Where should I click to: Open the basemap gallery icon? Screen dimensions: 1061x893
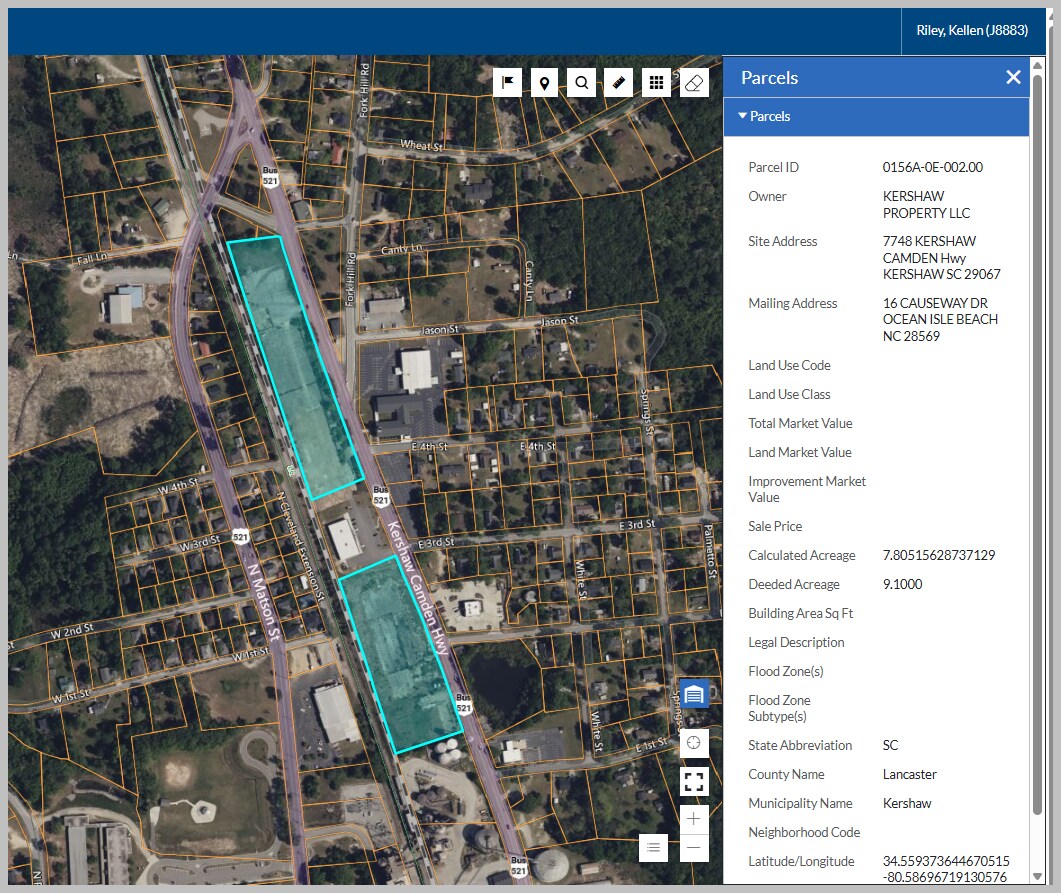click(x=694, y=692)
